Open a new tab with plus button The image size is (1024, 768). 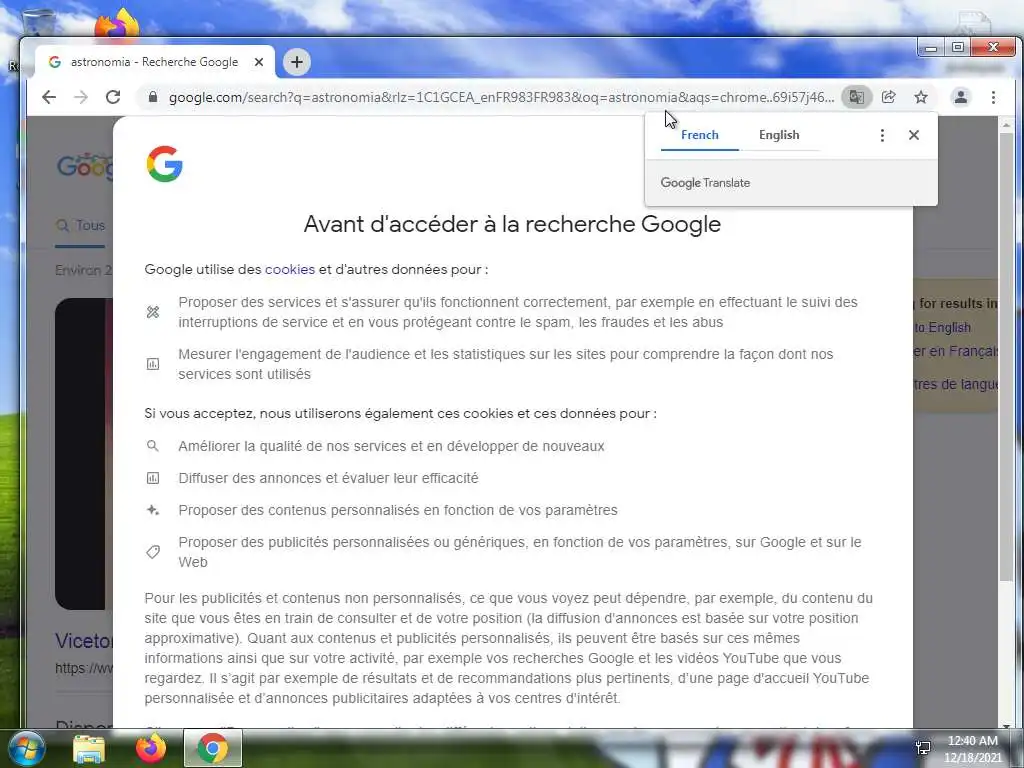point(297,62)
